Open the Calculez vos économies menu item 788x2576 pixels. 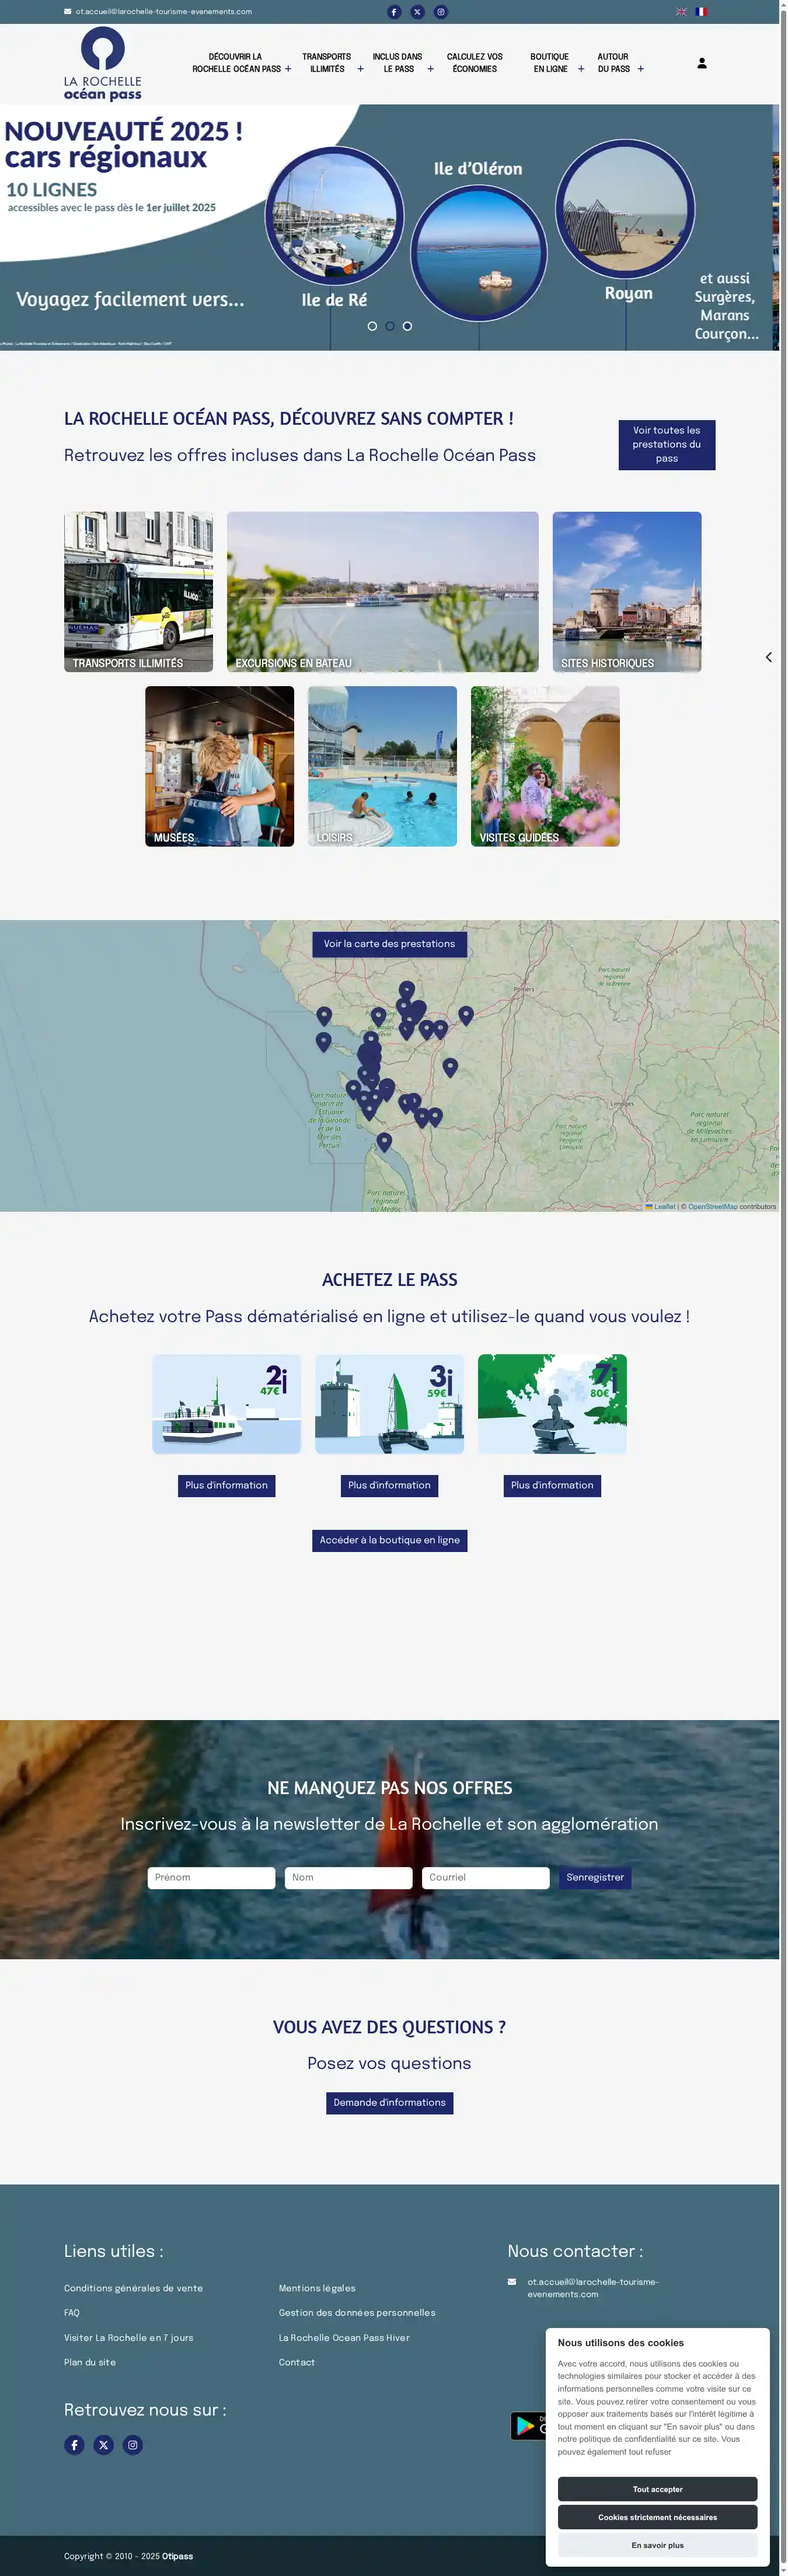click(x=474, y=63)
